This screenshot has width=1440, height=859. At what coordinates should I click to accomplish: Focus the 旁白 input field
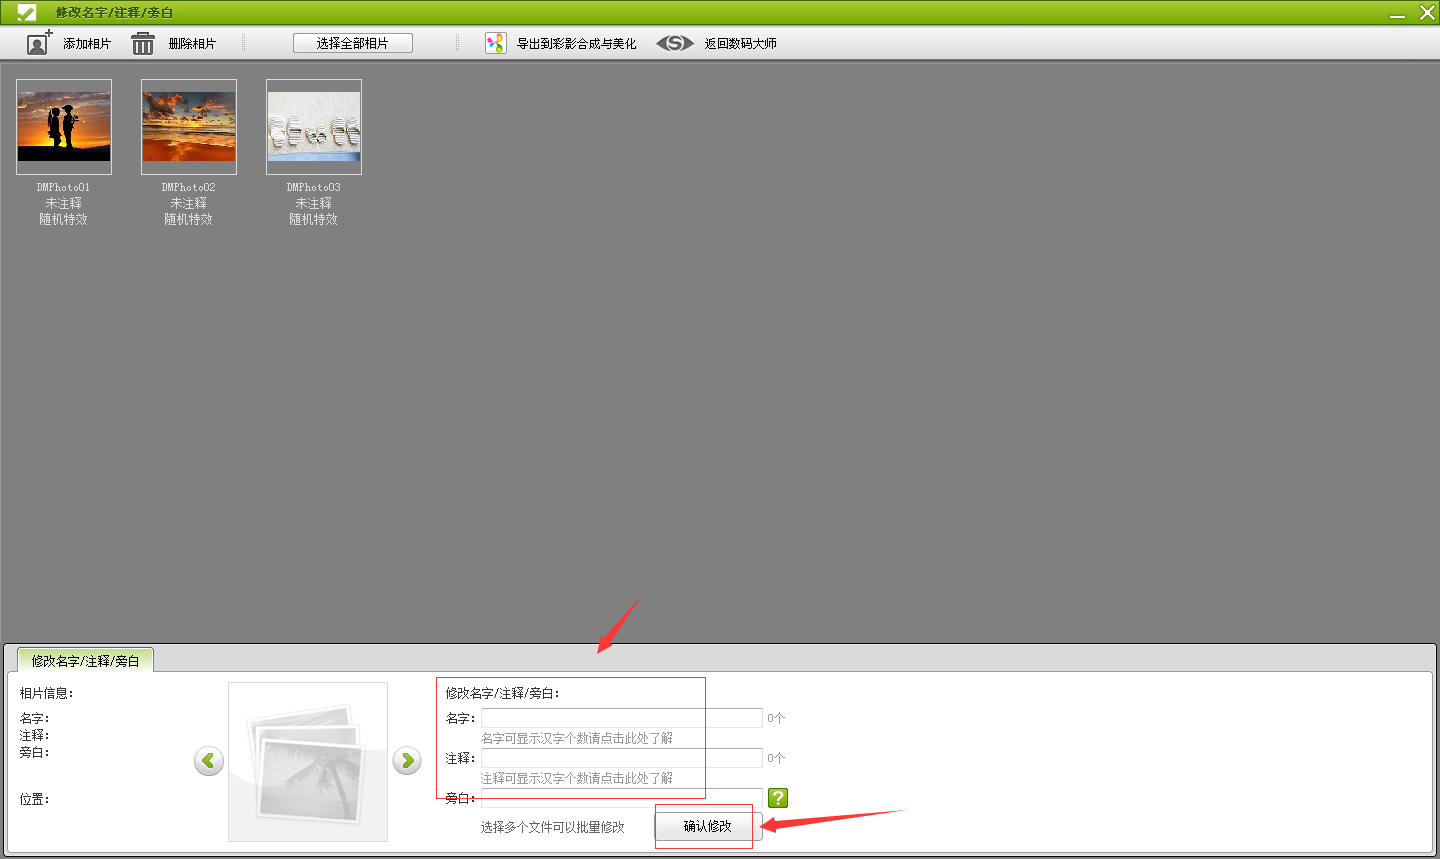click(x=621, y=798)
